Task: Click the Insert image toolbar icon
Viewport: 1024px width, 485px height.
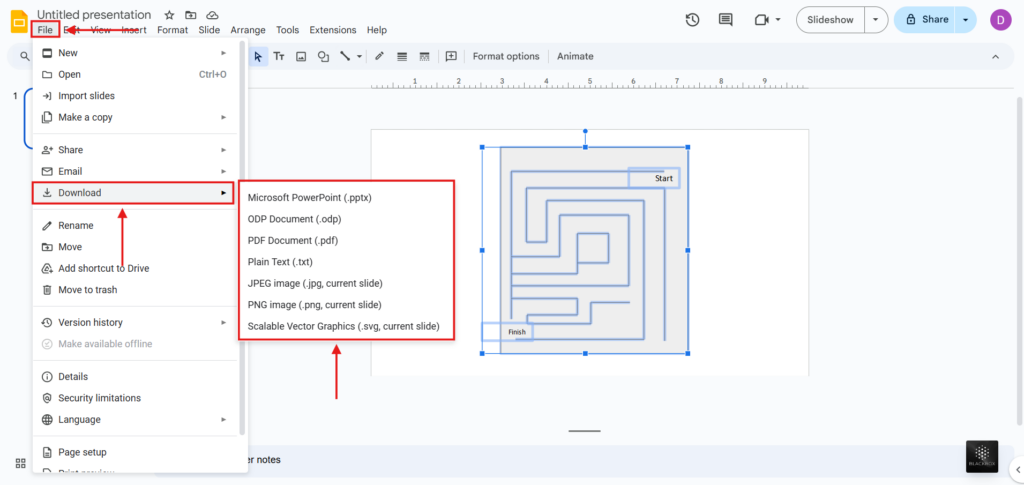Action: click(301, 57)
